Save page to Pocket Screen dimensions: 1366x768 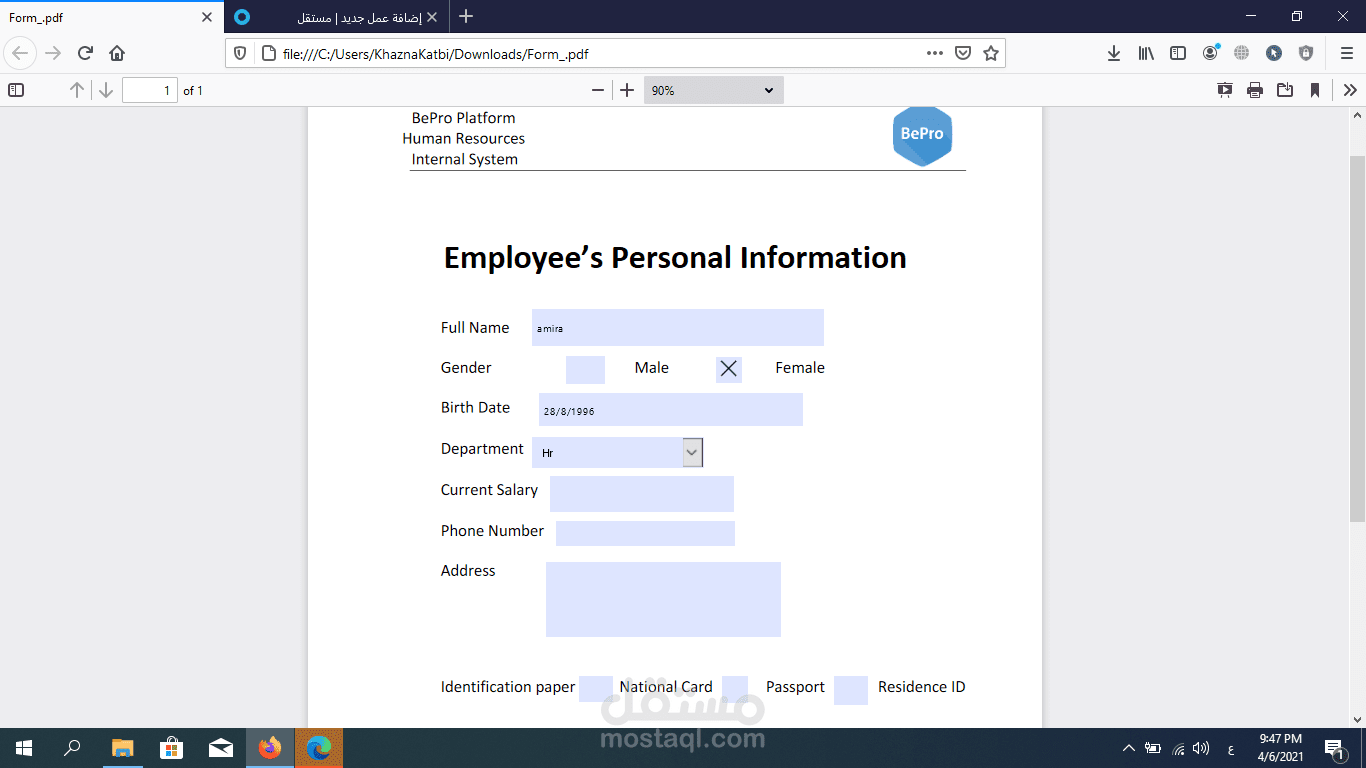[x=963, y=53]
